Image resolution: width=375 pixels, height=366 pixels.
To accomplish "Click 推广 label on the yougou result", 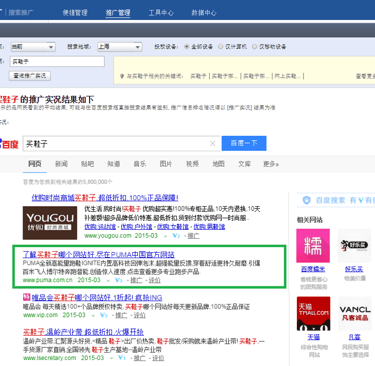I will pos(193,236).
